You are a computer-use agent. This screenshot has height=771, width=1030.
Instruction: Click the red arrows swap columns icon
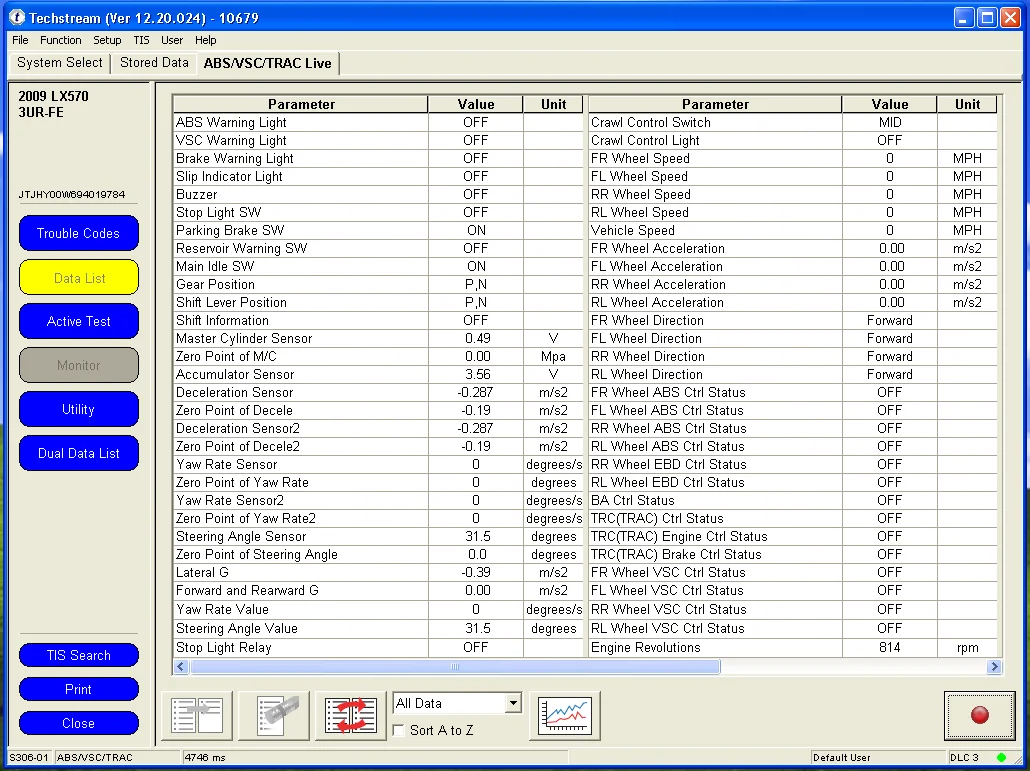[351, 715]
